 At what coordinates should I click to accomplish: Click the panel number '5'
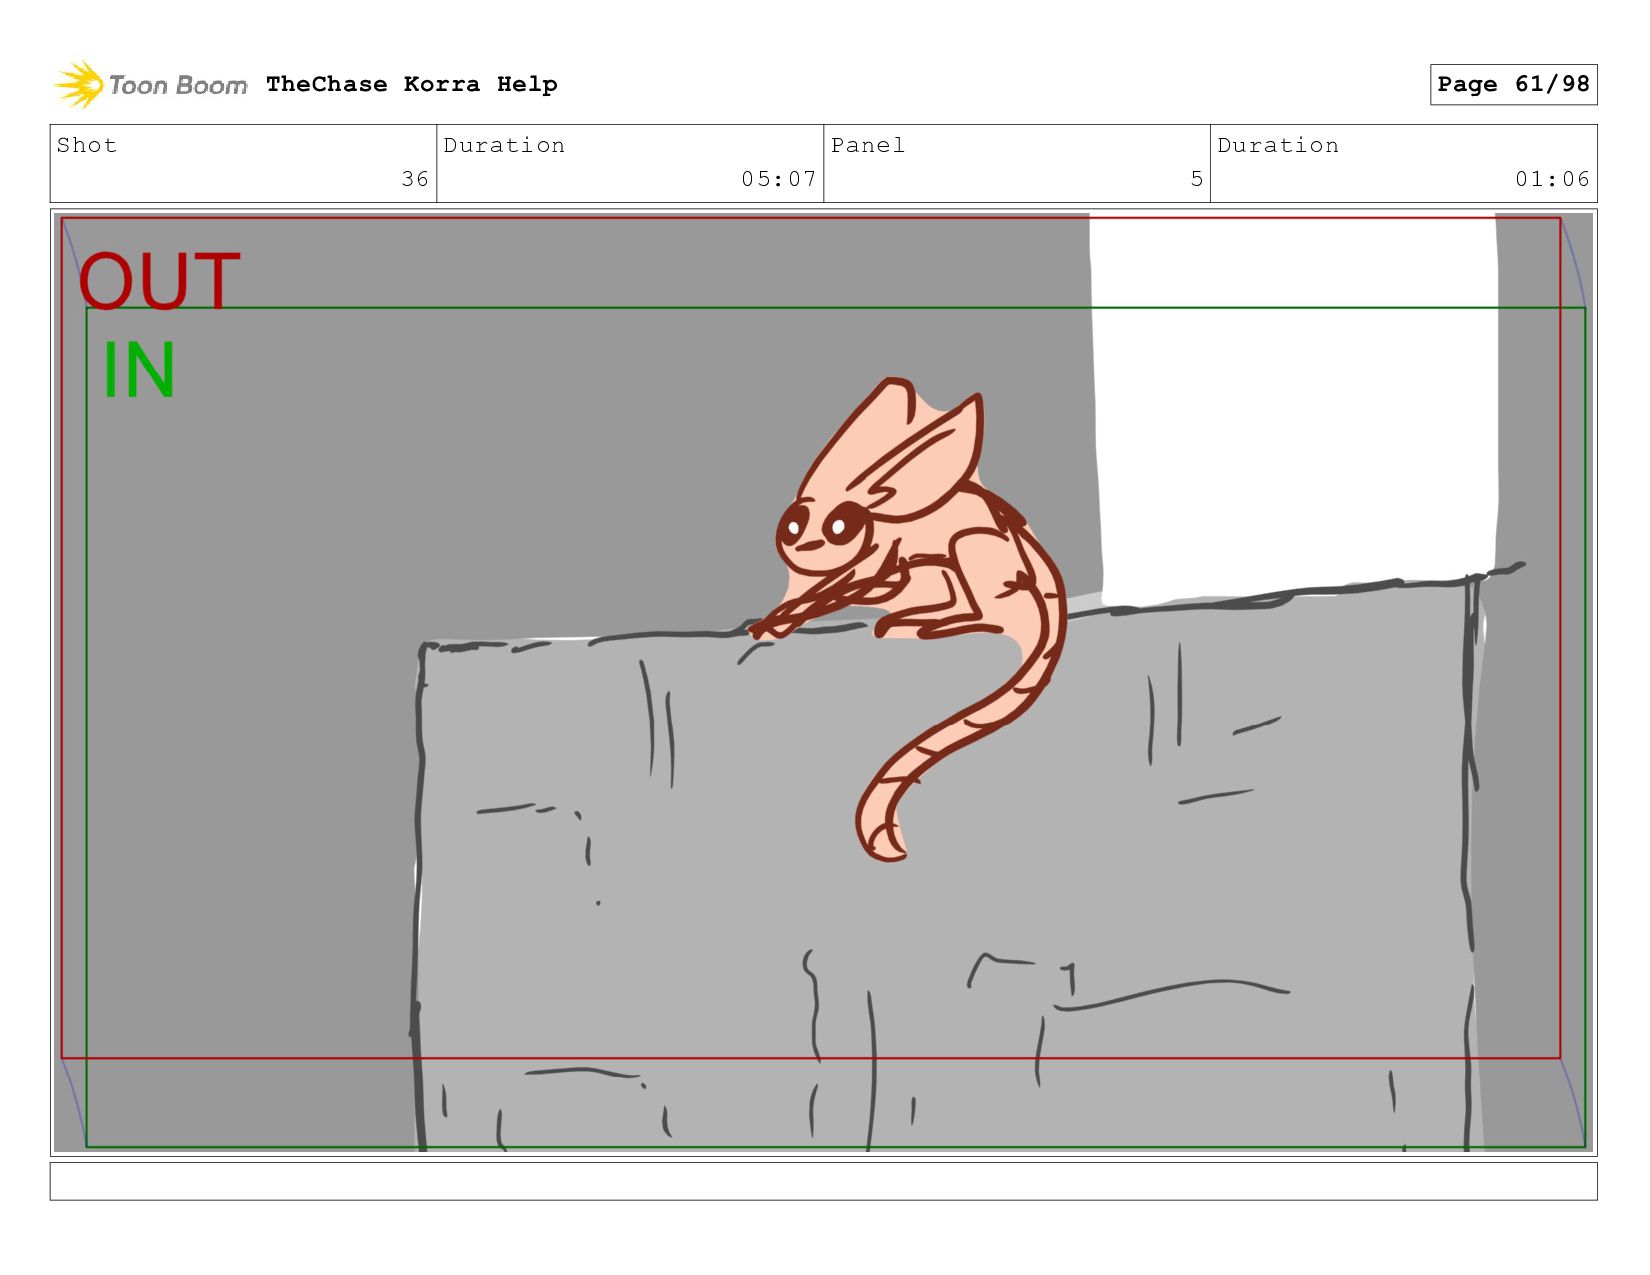pos(1196,179)
